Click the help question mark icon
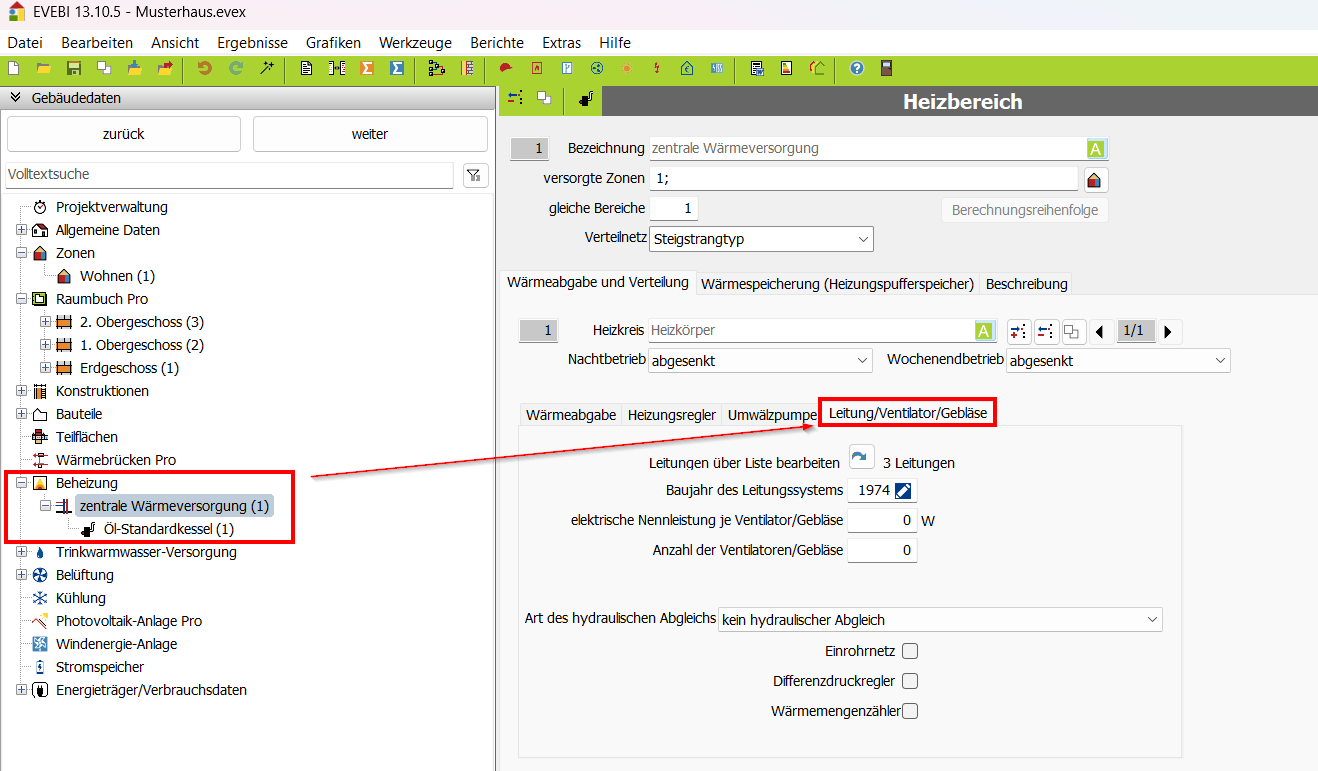 [856, 69]
